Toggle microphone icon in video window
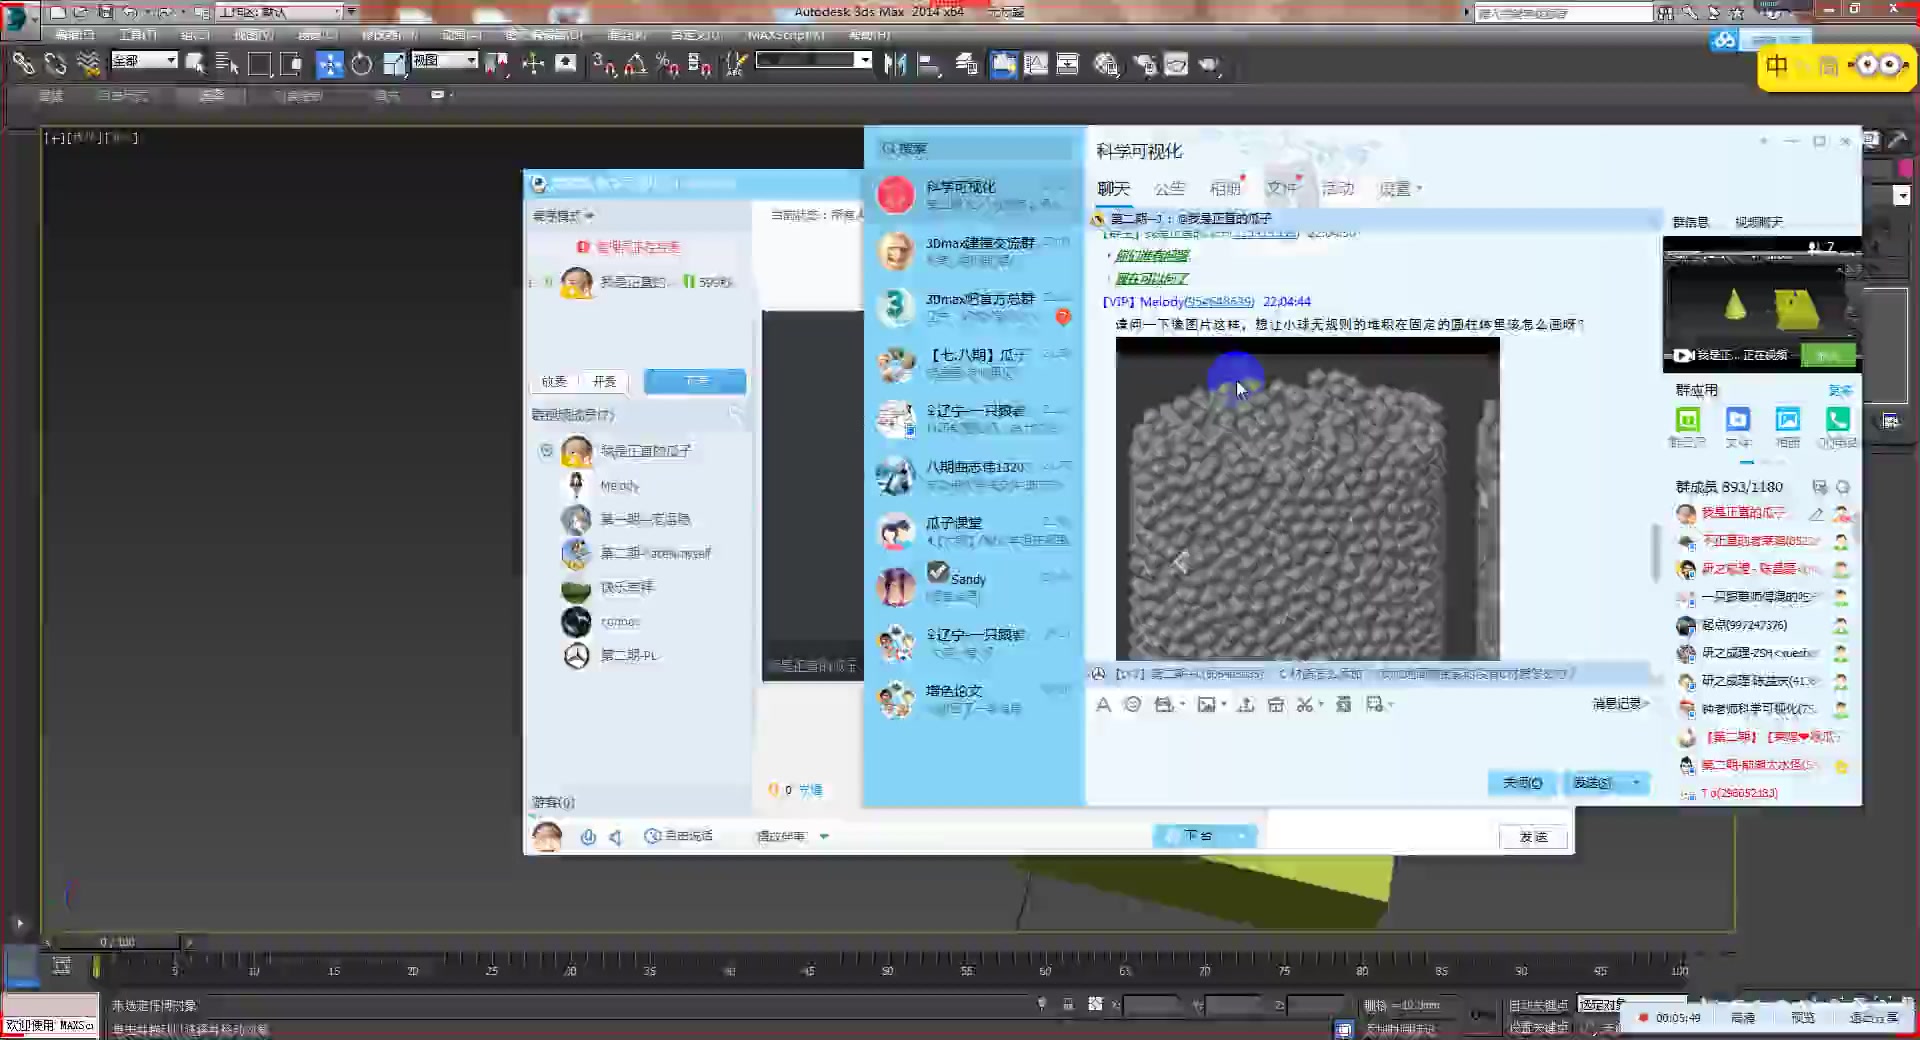Image resolution: width=1920 pixels, height=1040 pixels. coord(588,837)
